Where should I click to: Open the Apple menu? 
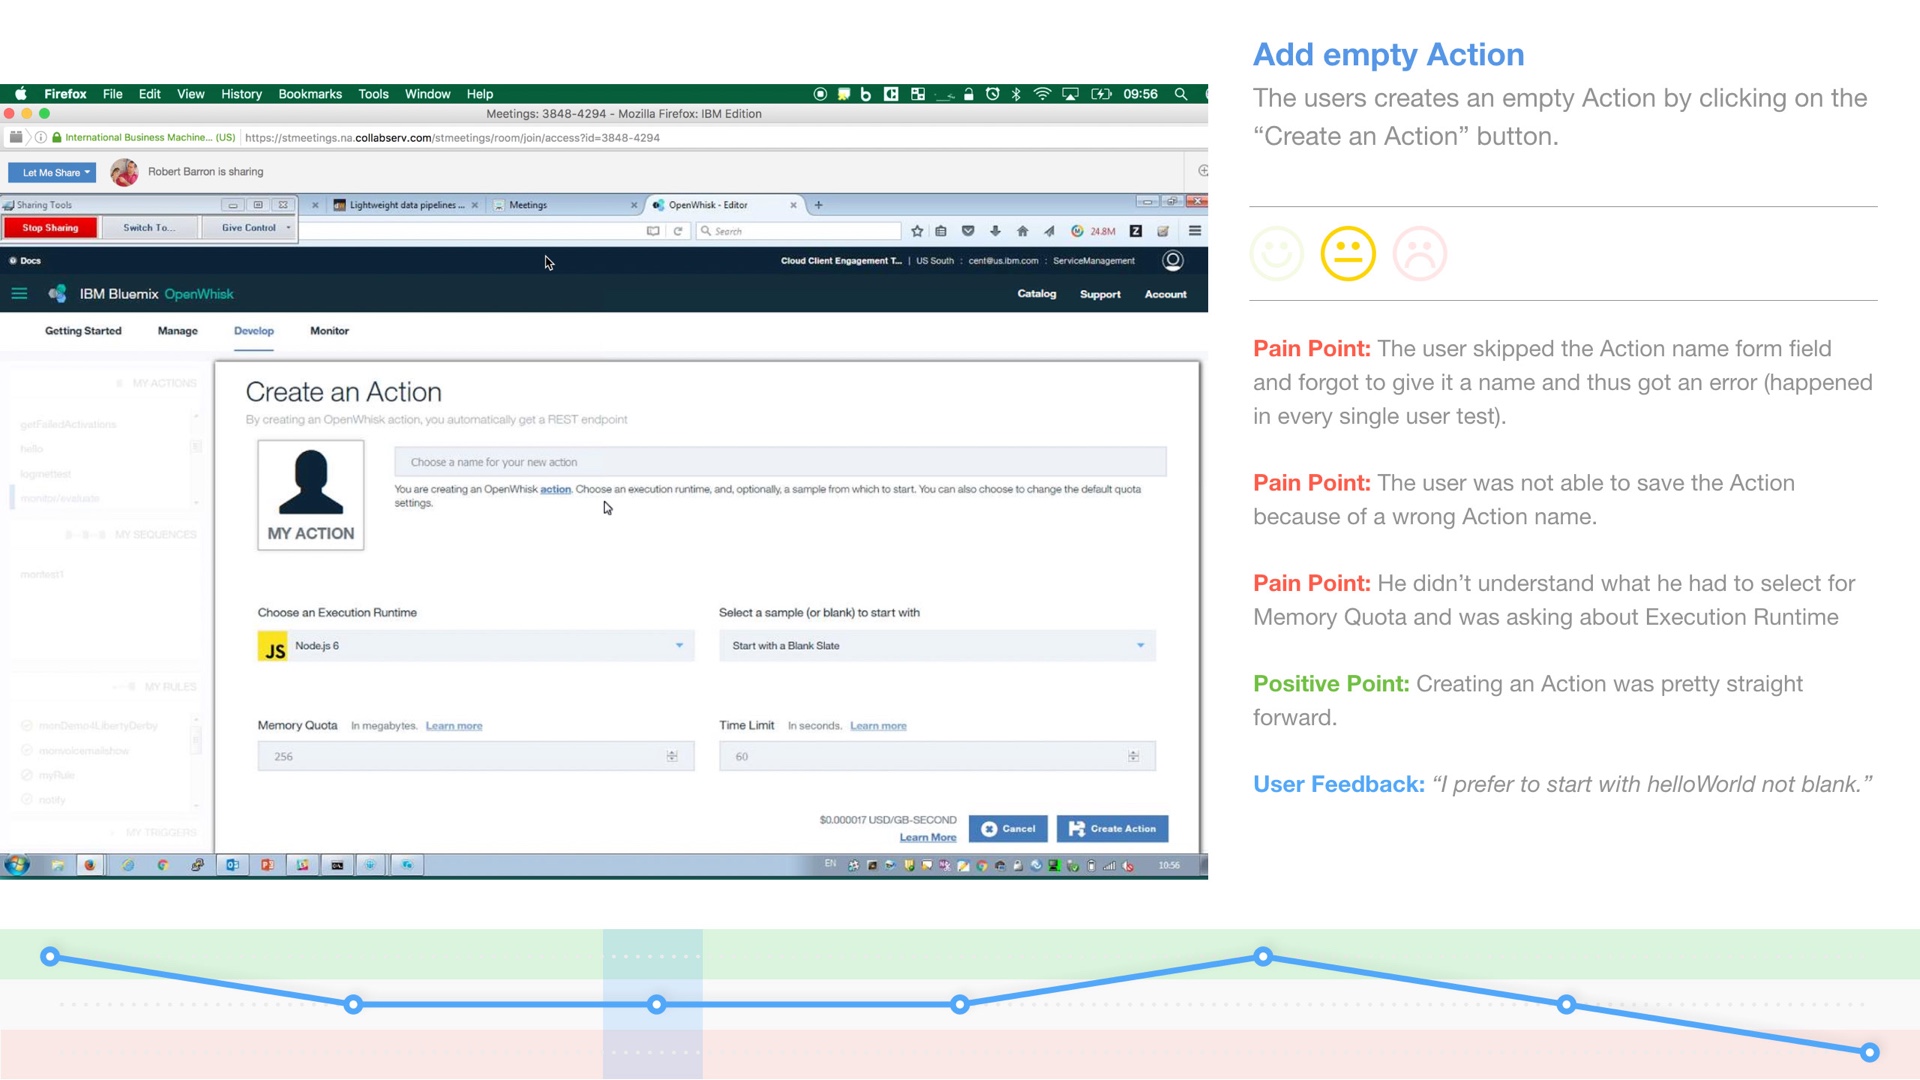(20, 94)
